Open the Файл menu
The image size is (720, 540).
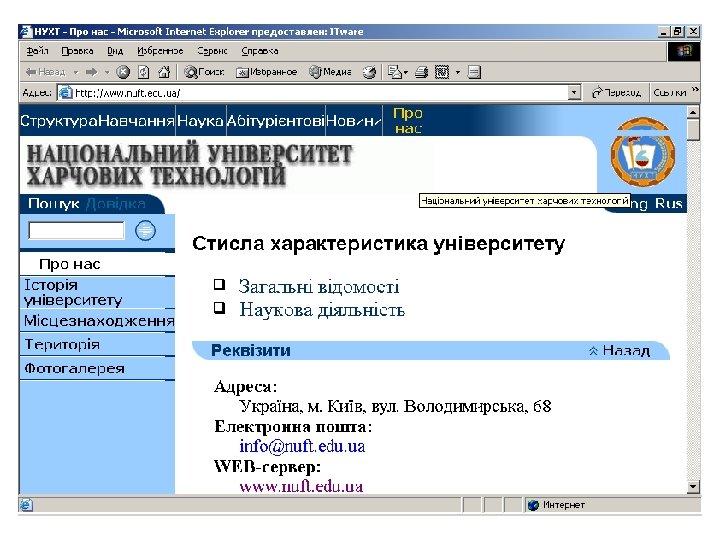click(x=37, y=51)
